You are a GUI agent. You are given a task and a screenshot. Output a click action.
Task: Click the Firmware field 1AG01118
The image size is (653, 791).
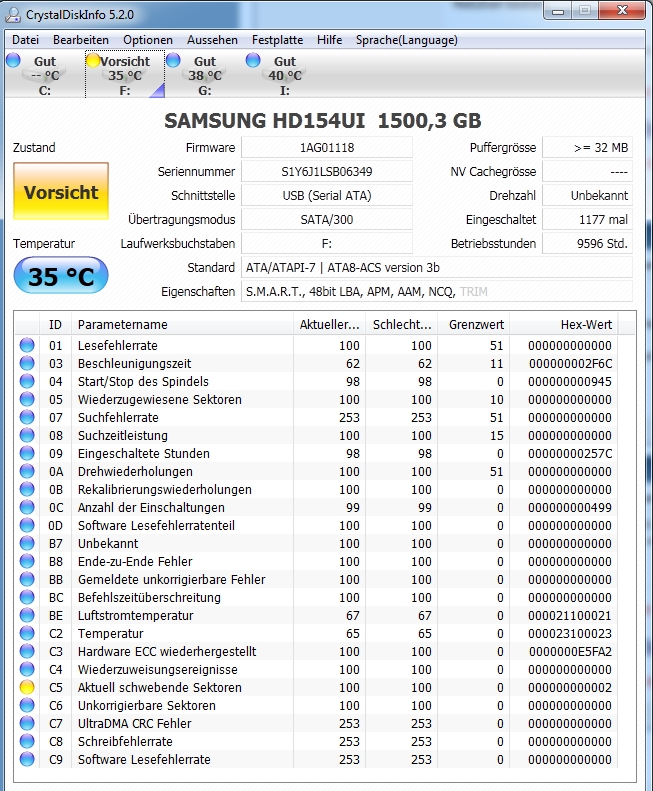pyautogui.click(x=326, y=147)
